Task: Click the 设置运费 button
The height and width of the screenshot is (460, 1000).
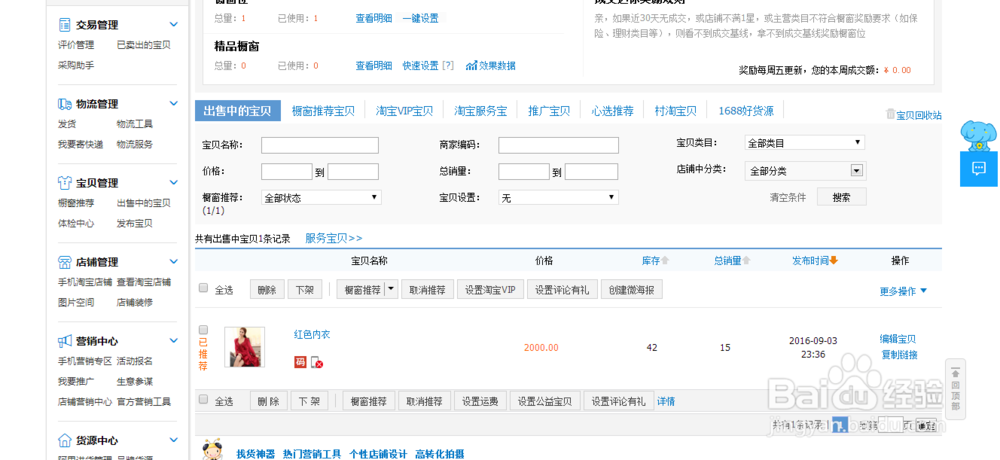Action: point(480,401)
